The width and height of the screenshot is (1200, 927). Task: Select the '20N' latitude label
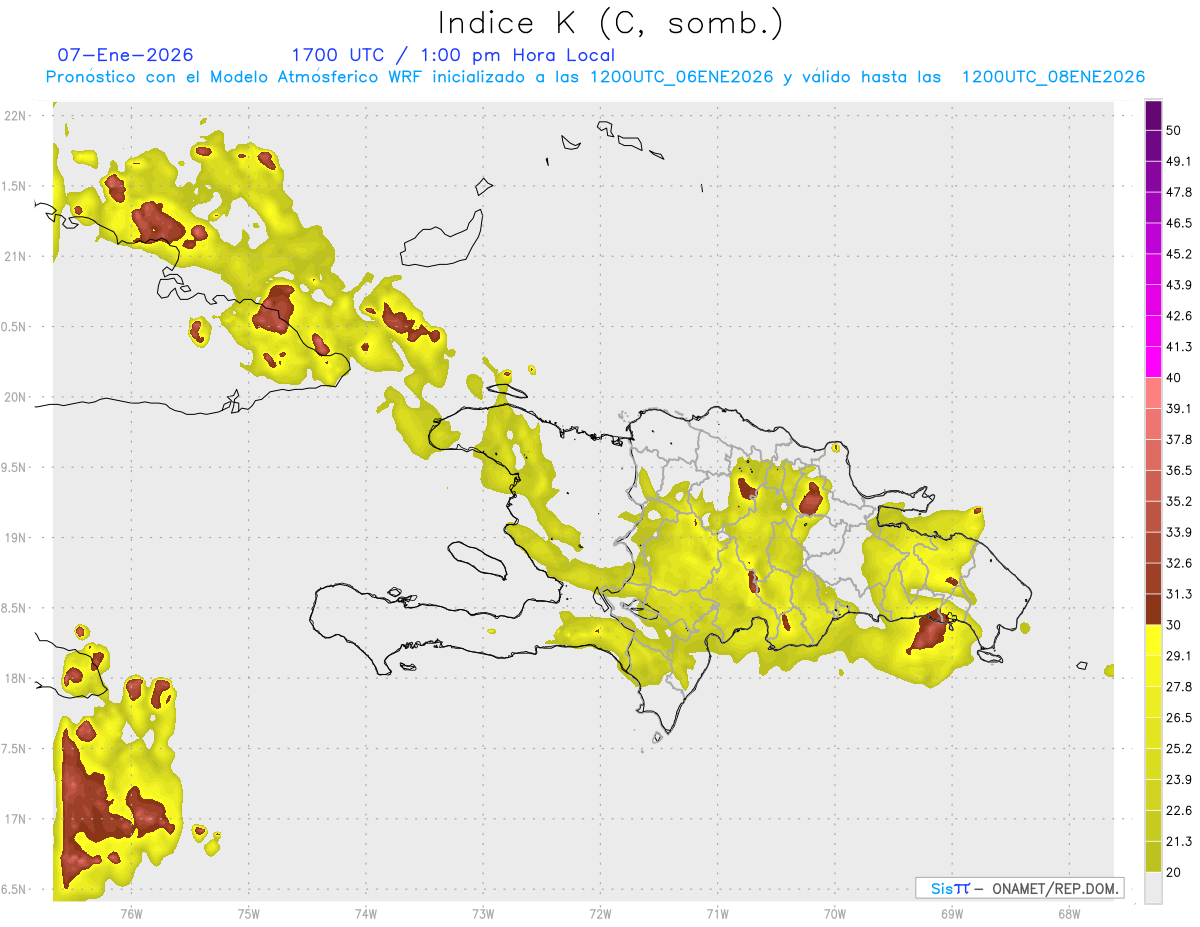pos(15,397)
